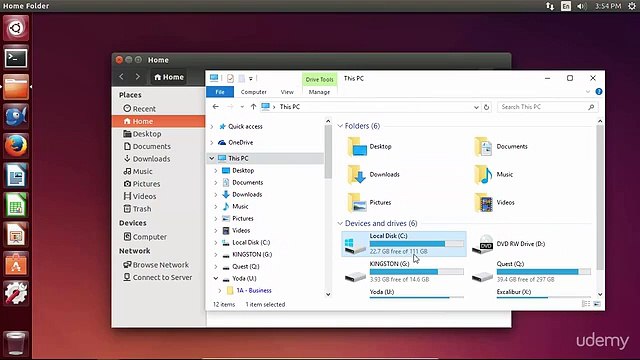The width and height of the screenshot is (640, 360).
Task: Open LibreOffice Calc dock icon
Action: 16,205
